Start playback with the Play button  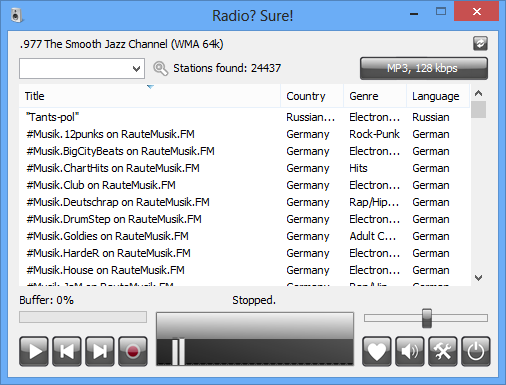point(34,351)
